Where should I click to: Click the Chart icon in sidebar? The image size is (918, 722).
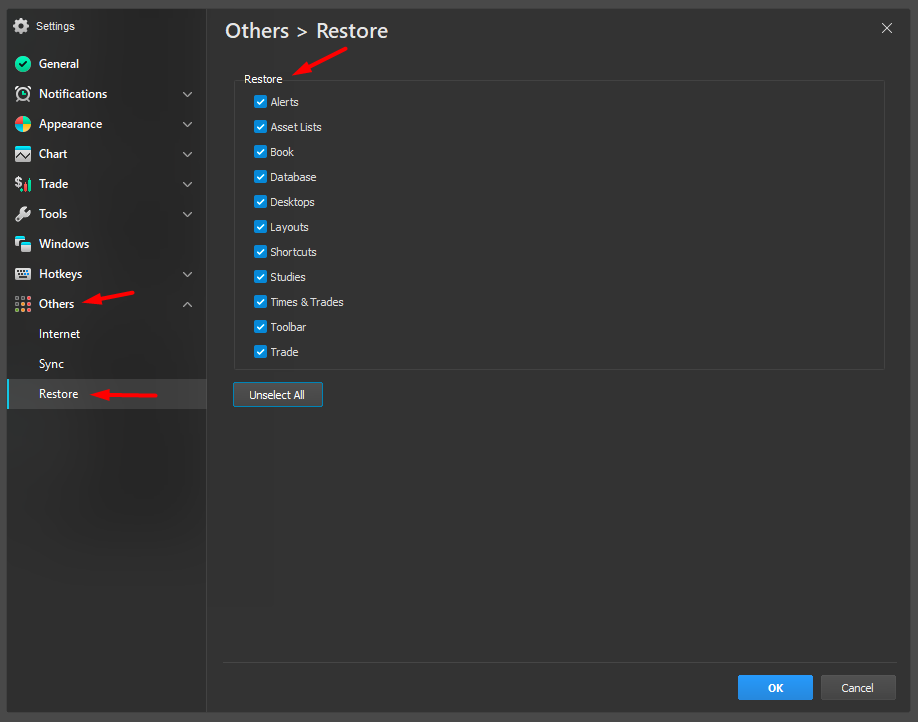click(x=23, y=154)
